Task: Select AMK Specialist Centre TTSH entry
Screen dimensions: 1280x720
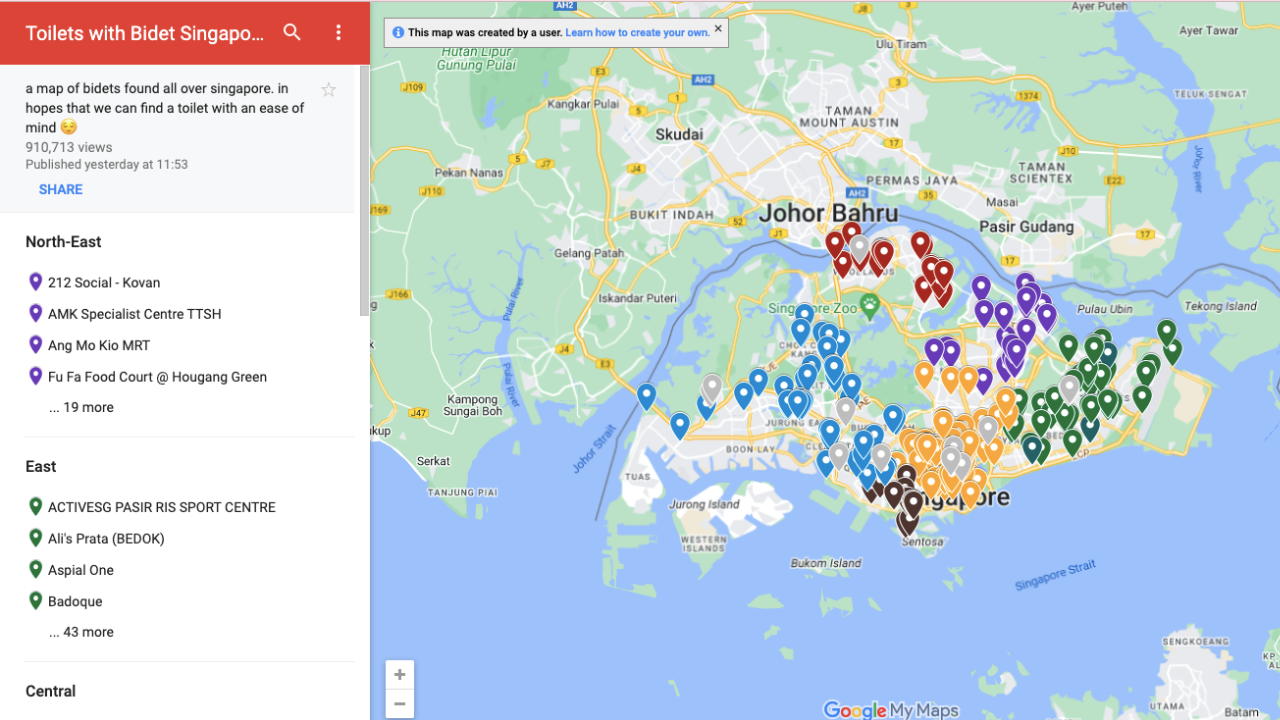Action: point(135,314)
